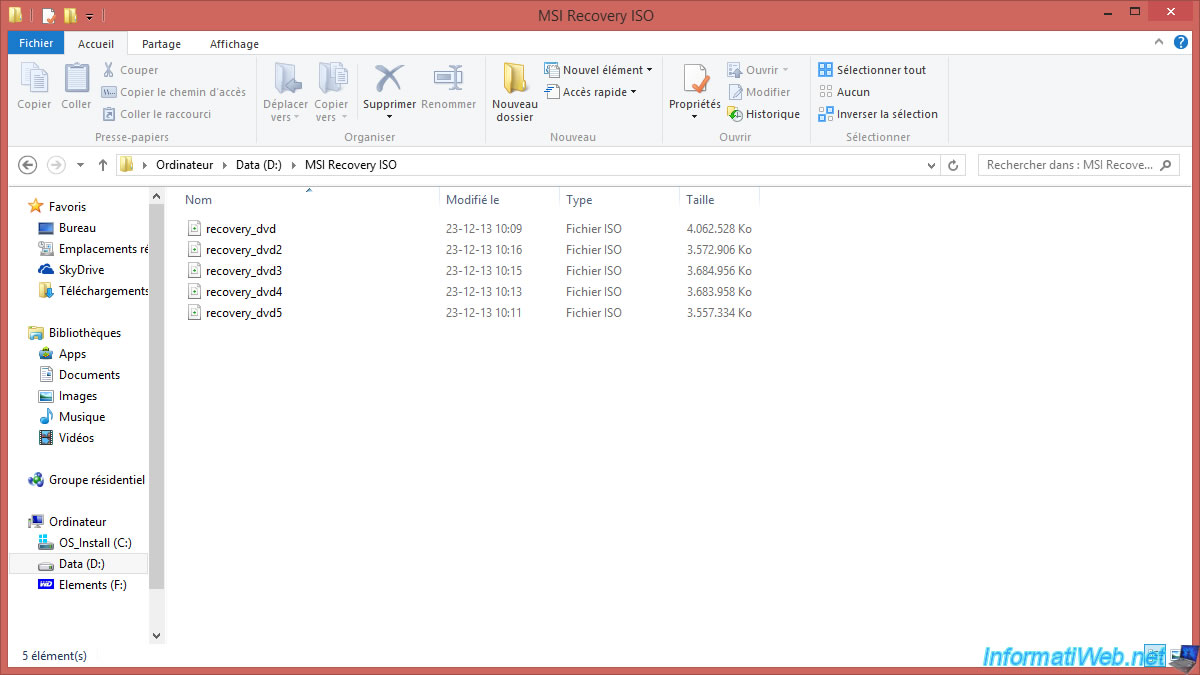Refresh the folder view
Screen dimensions: 1200x675
point(954,165)
